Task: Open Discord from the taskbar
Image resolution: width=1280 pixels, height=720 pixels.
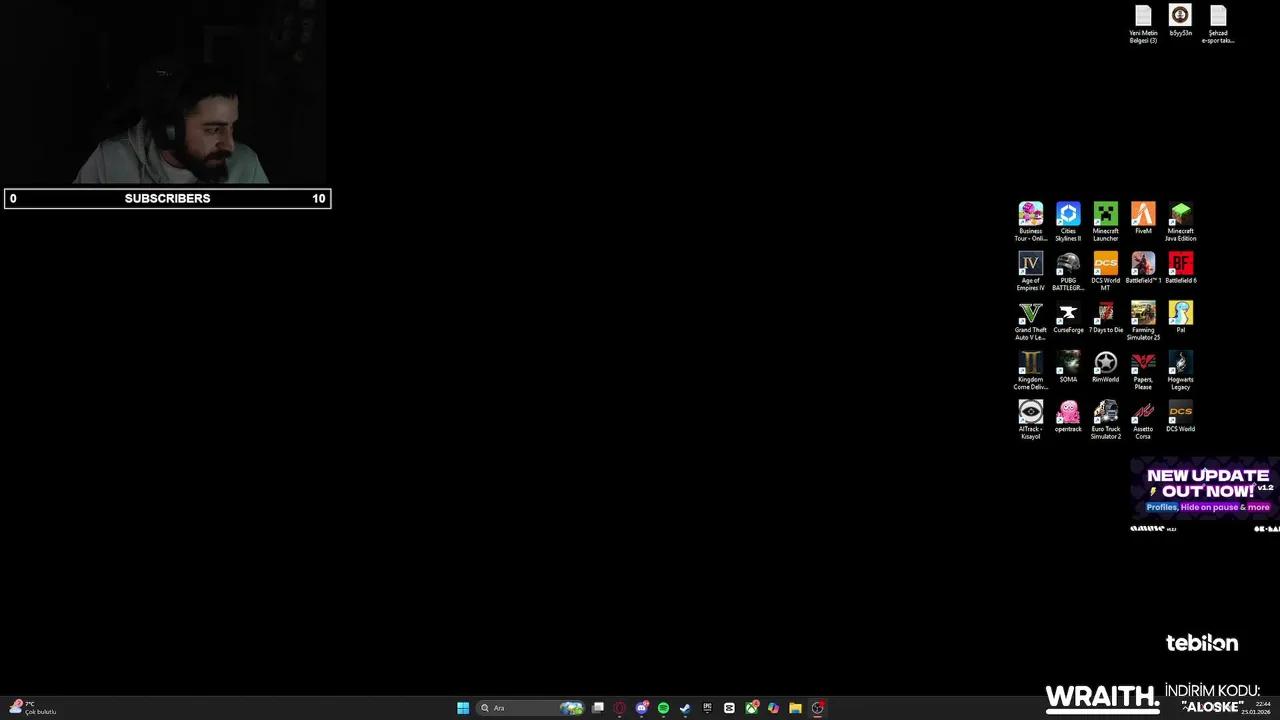Action: click(x=642, y=708)
